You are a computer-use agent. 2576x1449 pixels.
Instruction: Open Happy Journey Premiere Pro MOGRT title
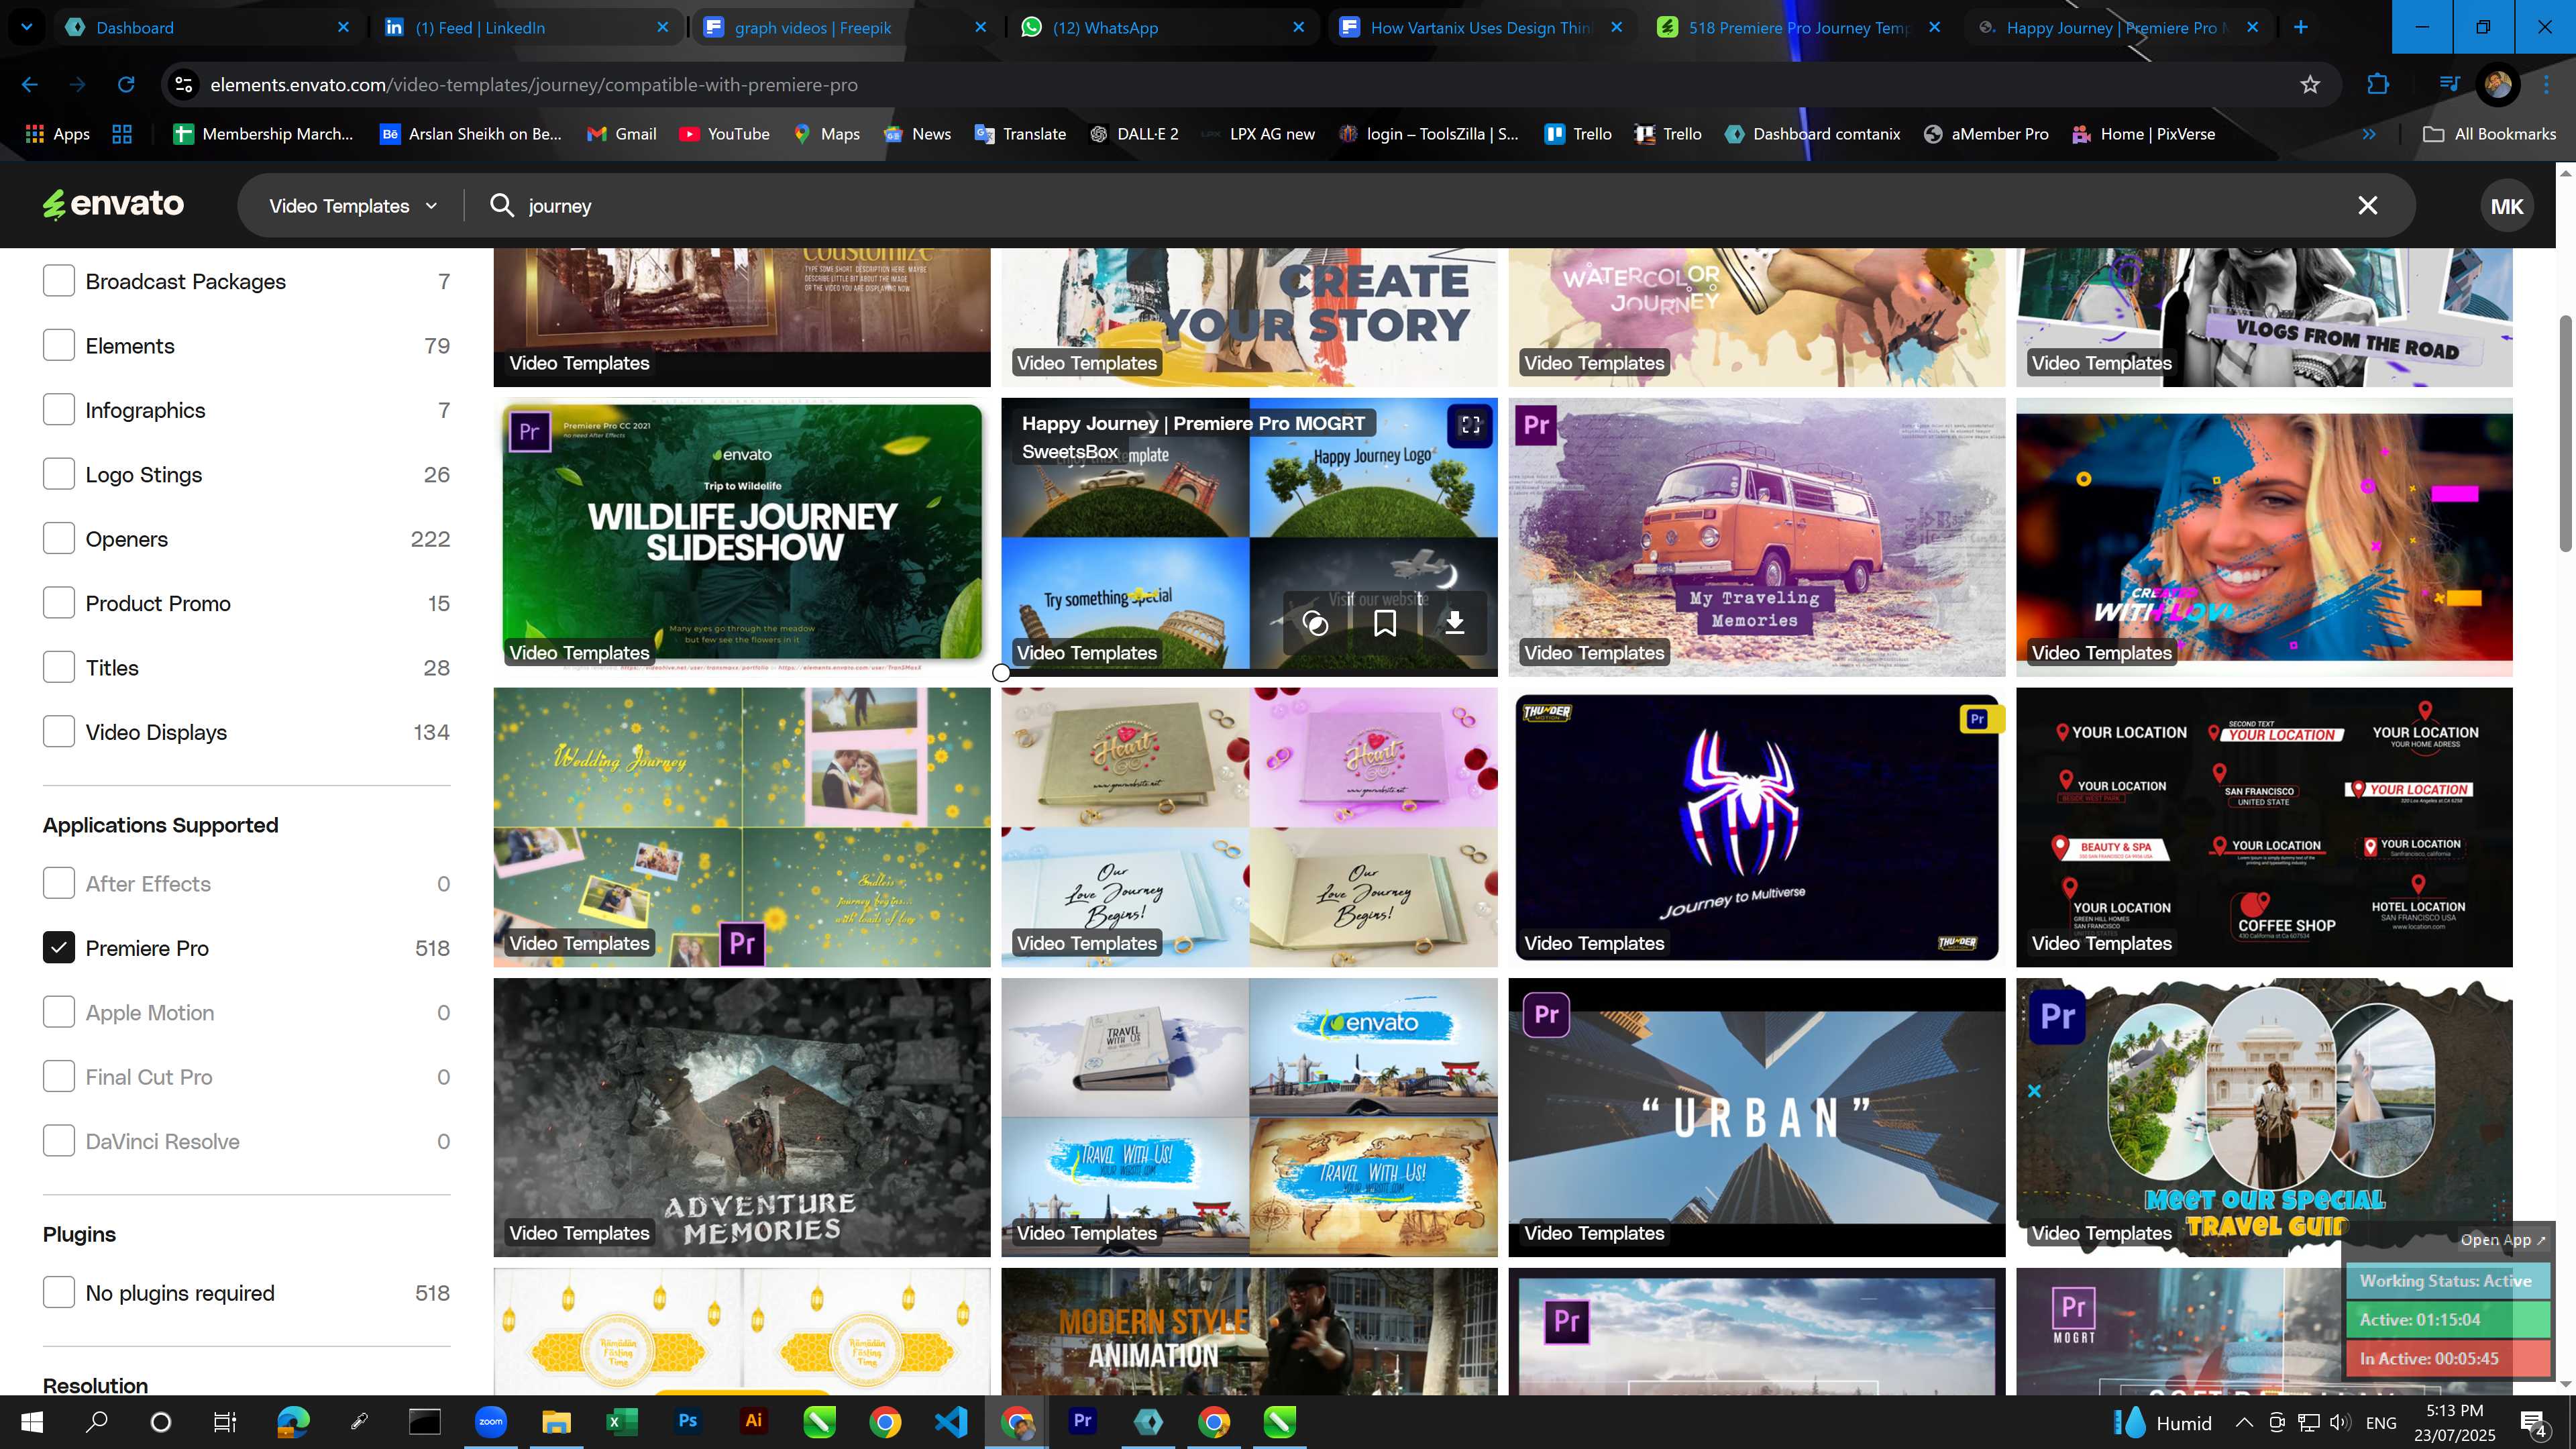[x=1192, y=423]
